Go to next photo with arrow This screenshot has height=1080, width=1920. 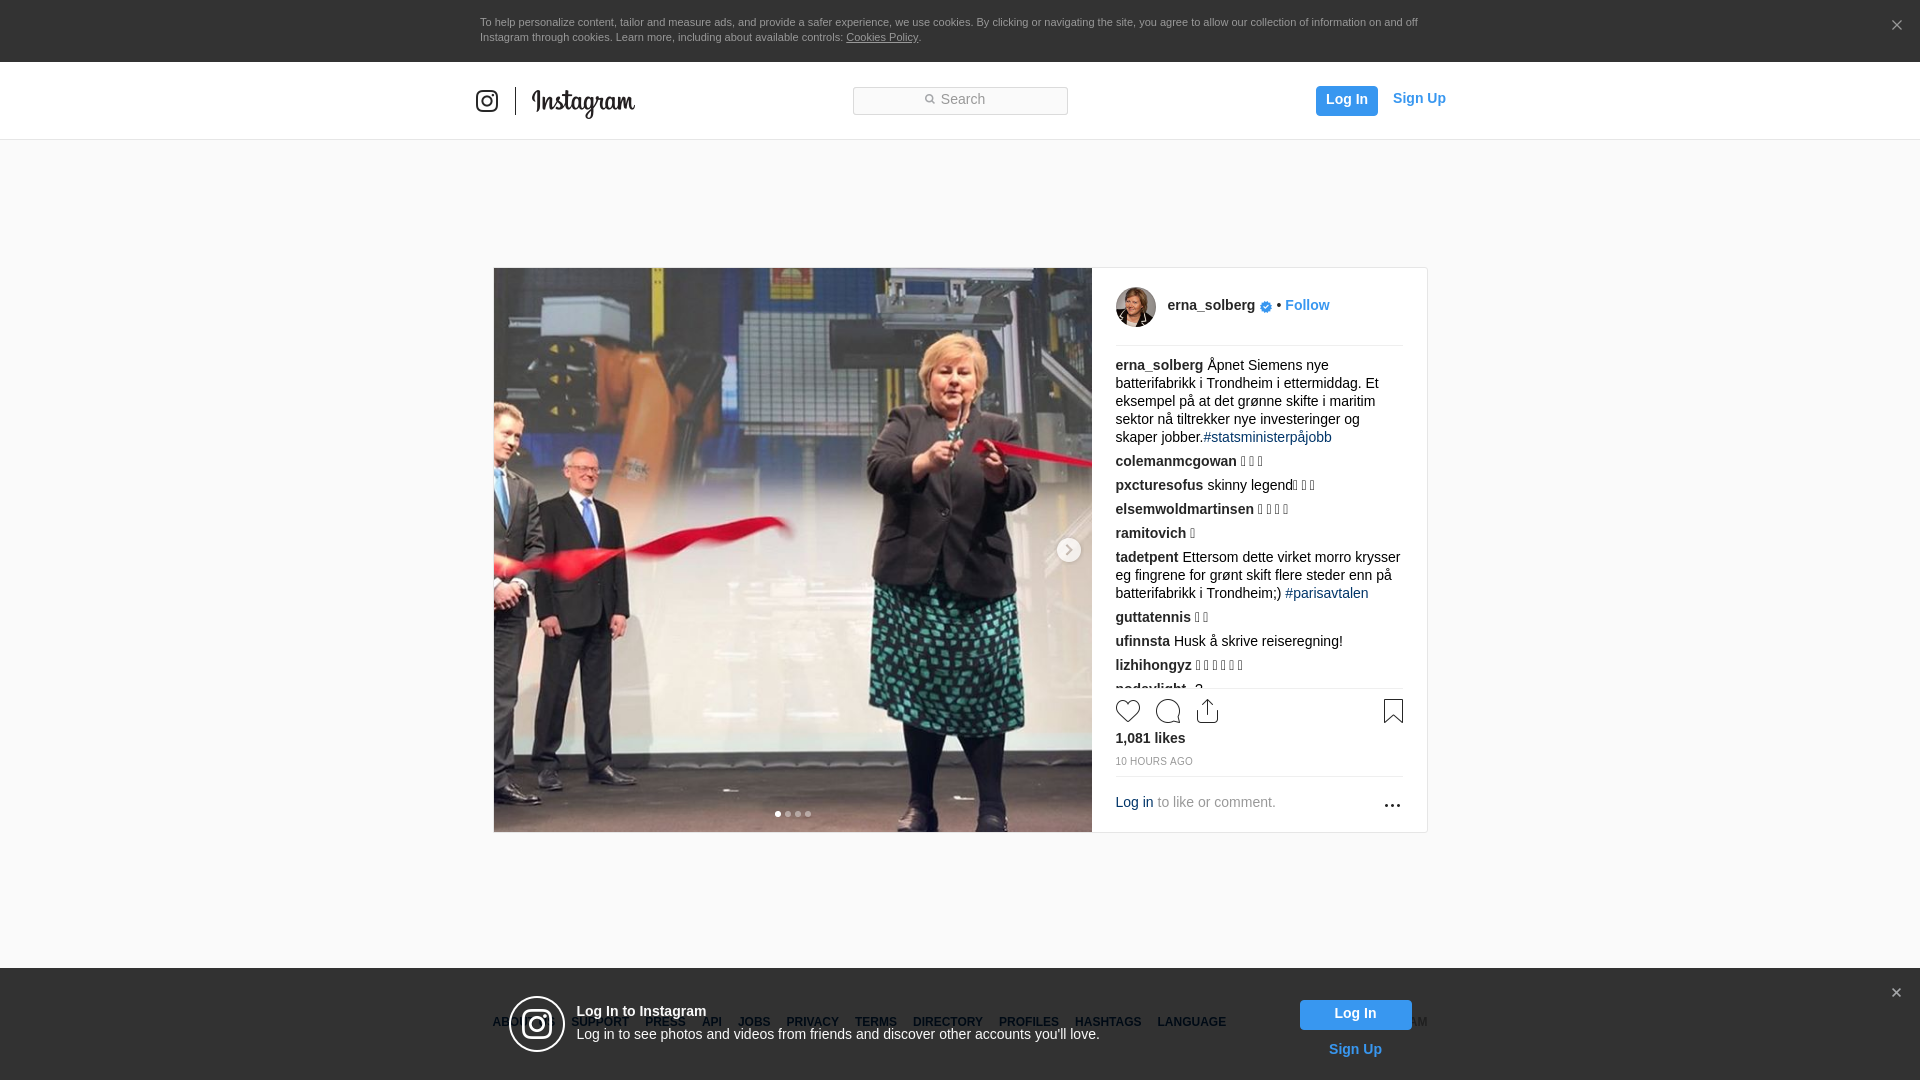coord(1068,550)
